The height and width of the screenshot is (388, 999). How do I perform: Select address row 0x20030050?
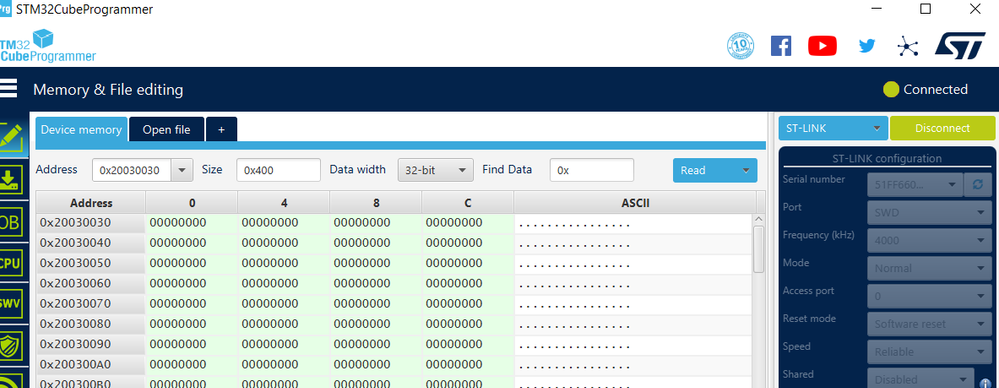90,263
